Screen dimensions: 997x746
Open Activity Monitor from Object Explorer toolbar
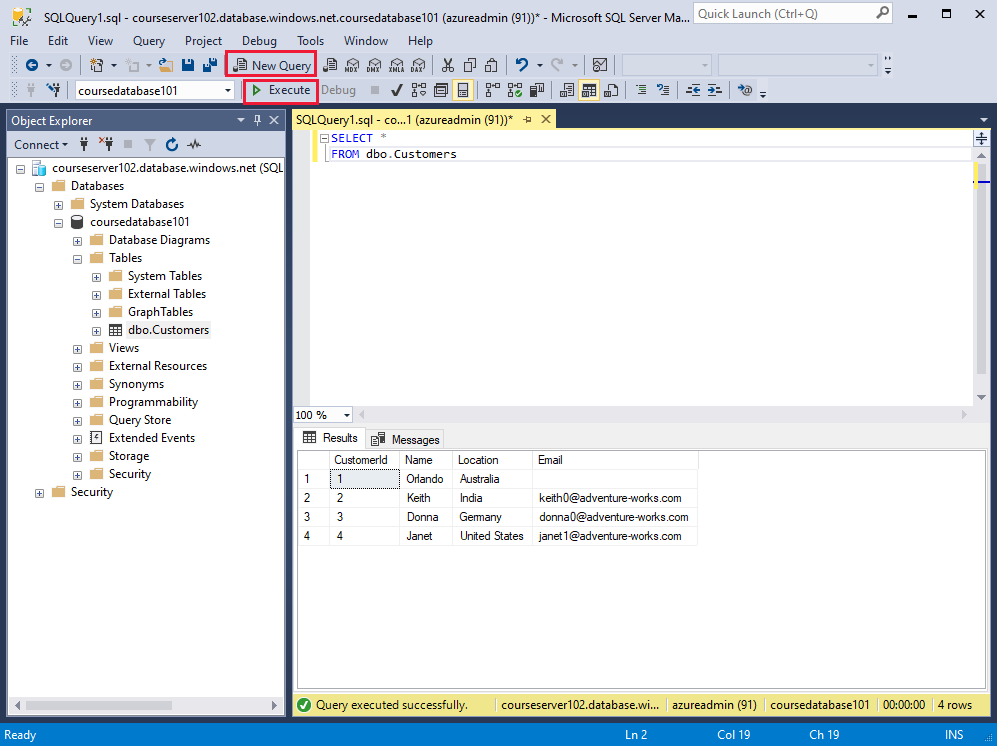click(194, 145)
